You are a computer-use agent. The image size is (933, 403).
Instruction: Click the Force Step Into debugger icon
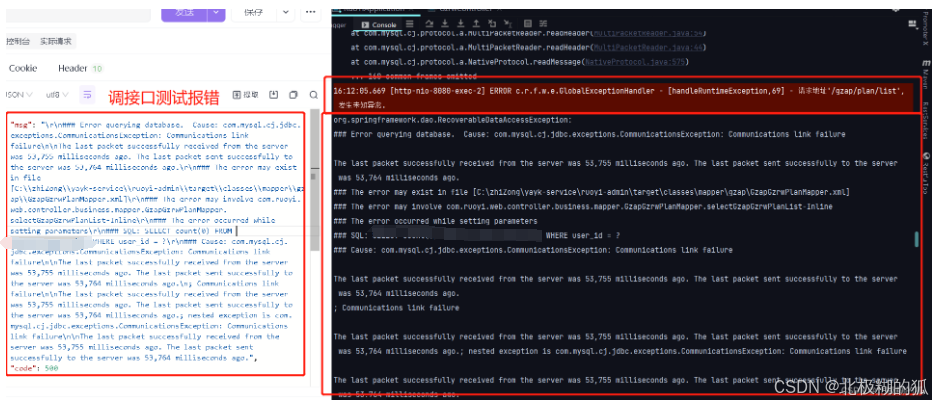click(461, 24)
